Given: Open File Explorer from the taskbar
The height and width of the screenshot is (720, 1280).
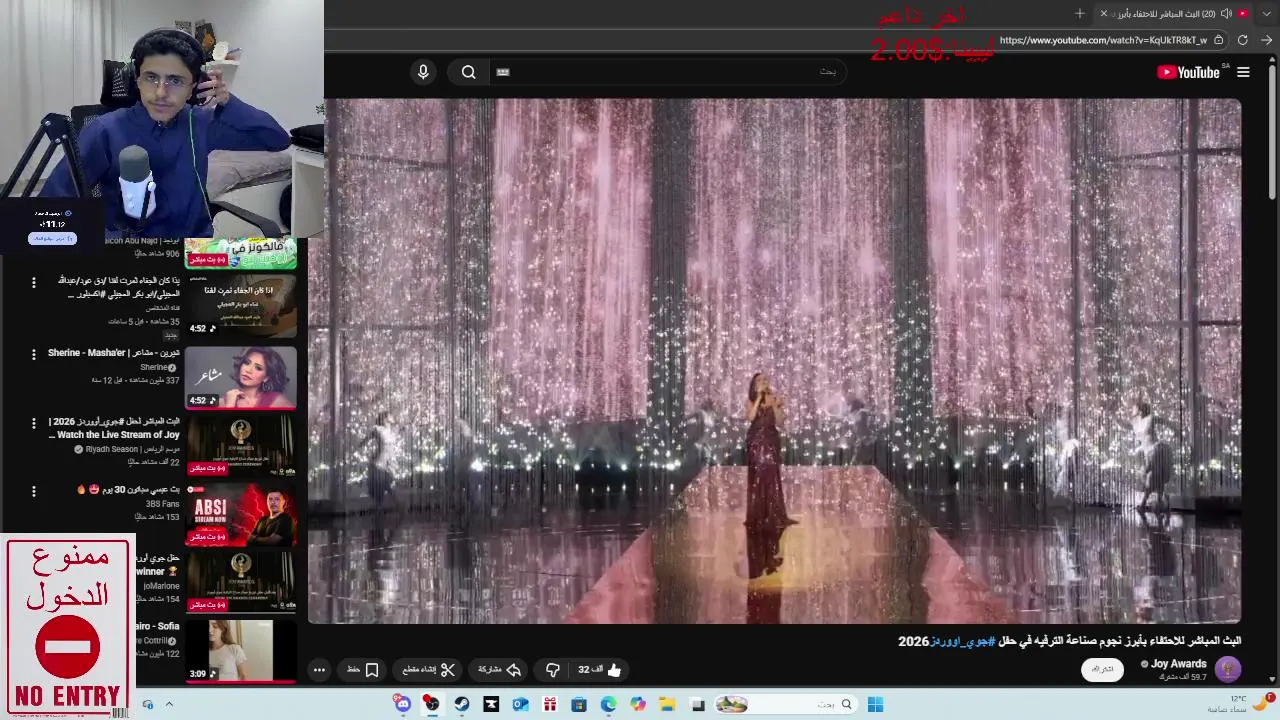Looking at the screenshot, I should [x=667, y=704].
